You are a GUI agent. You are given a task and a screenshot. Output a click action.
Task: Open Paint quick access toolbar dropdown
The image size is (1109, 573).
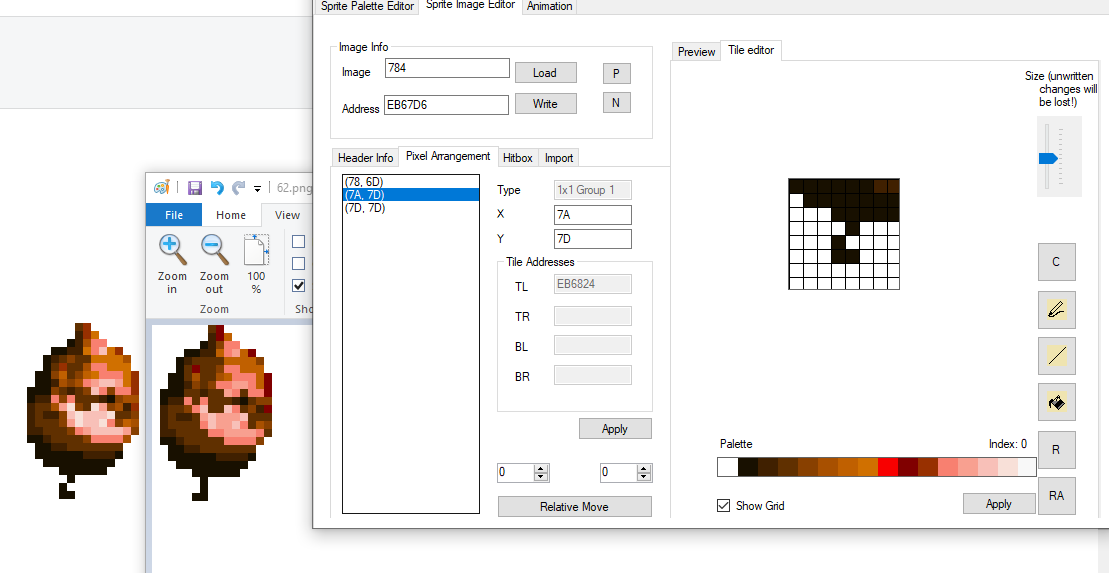pyautogui.click(x=257, y=188)
